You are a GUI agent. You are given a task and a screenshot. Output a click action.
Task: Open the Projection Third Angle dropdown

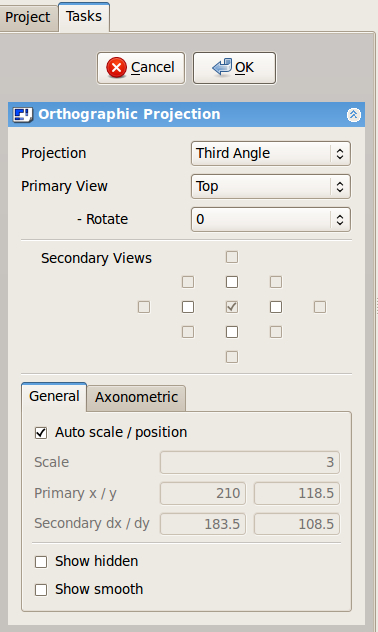point(271,154)
